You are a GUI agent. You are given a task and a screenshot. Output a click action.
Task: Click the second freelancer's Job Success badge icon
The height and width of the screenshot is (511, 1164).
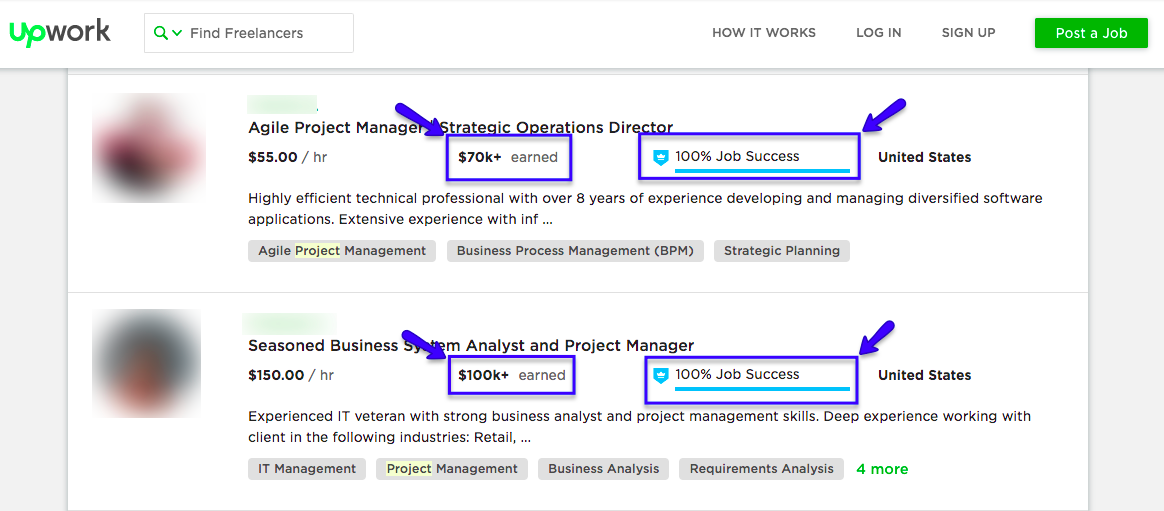[660, 375]
